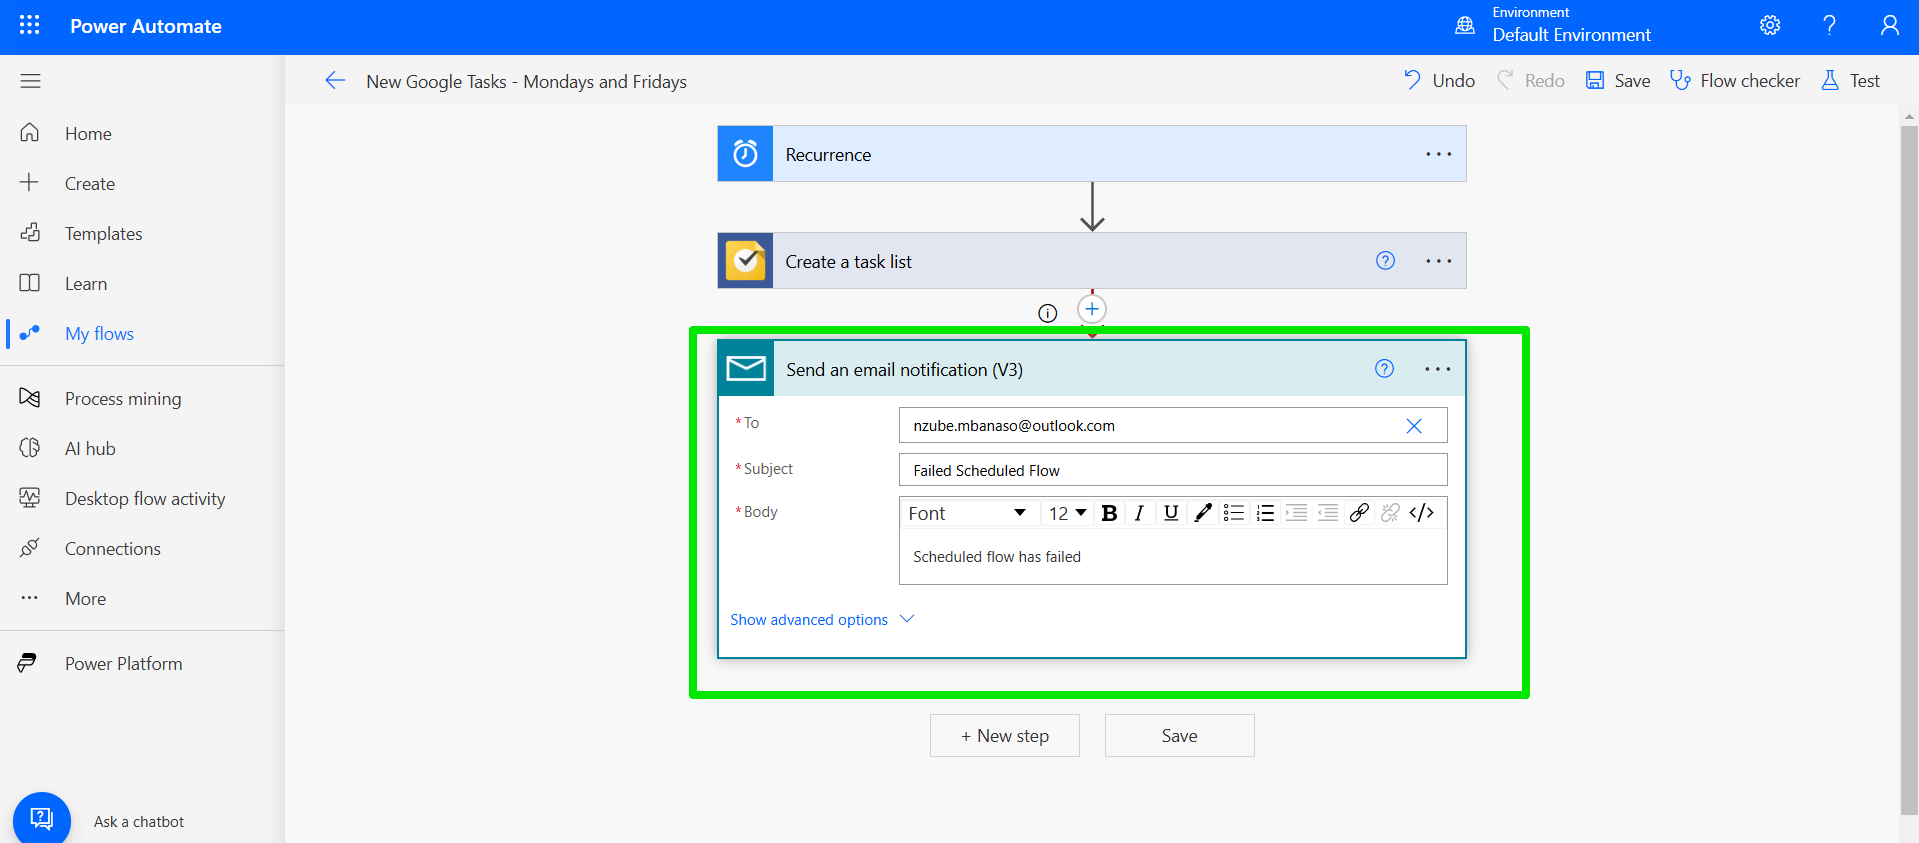This screenshot has height=843, width=1919.
Task: Toggle underline formatting in Body
Action: (x=1171, y=513)
